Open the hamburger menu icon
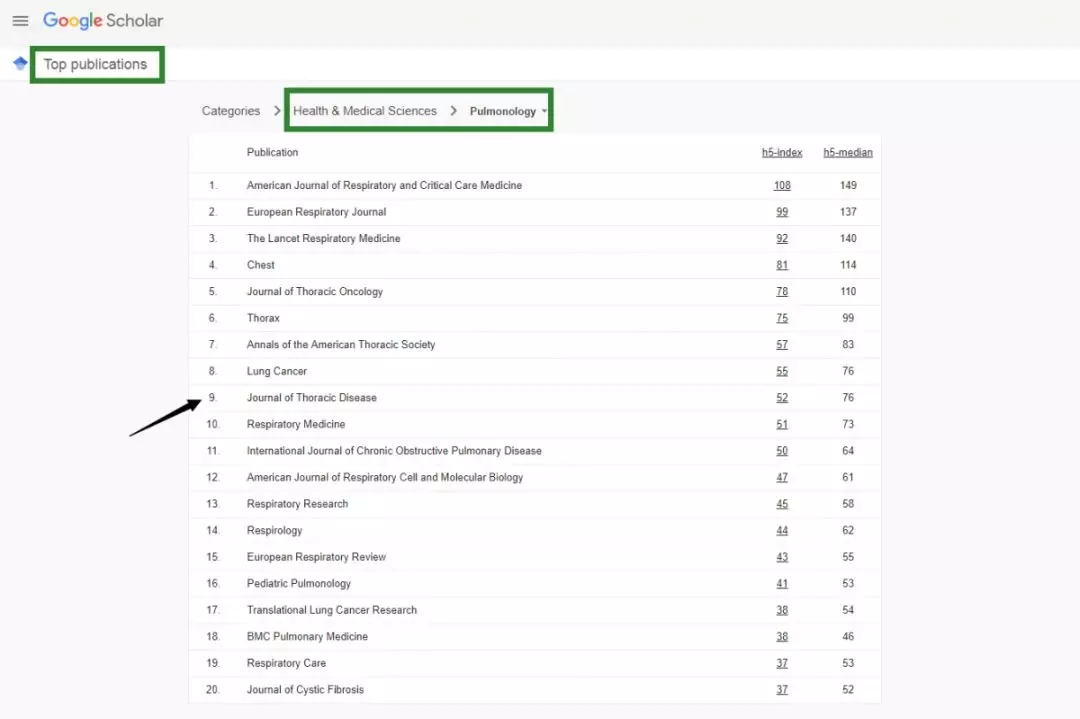The width and height of the screenshot is (1080, 719). pyautogui.click(x=20, y=21)
